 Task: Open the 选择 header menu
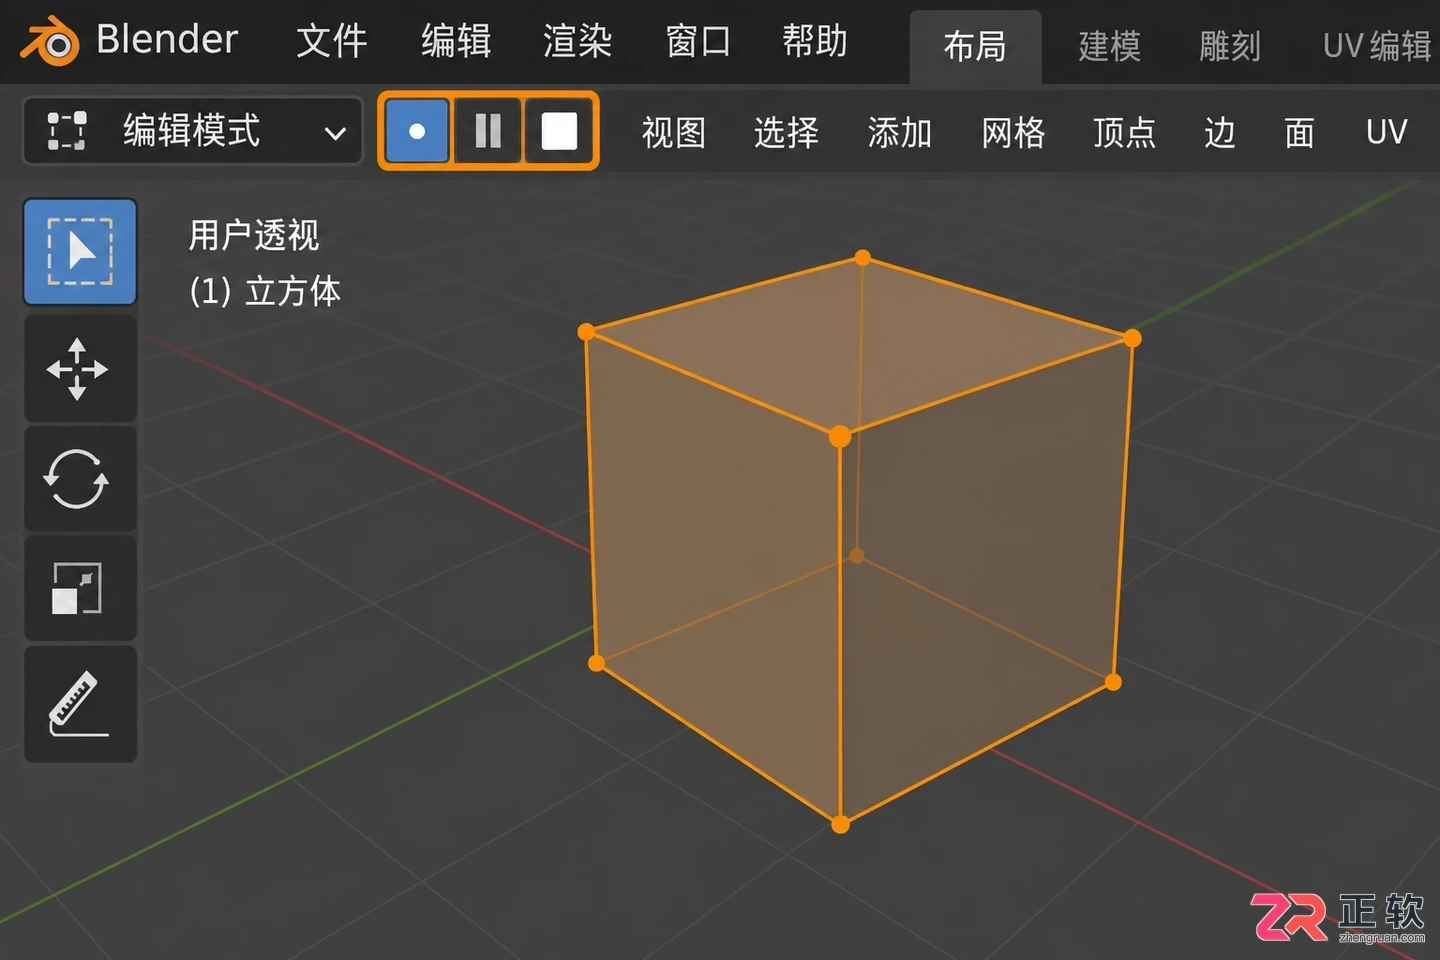786,132
